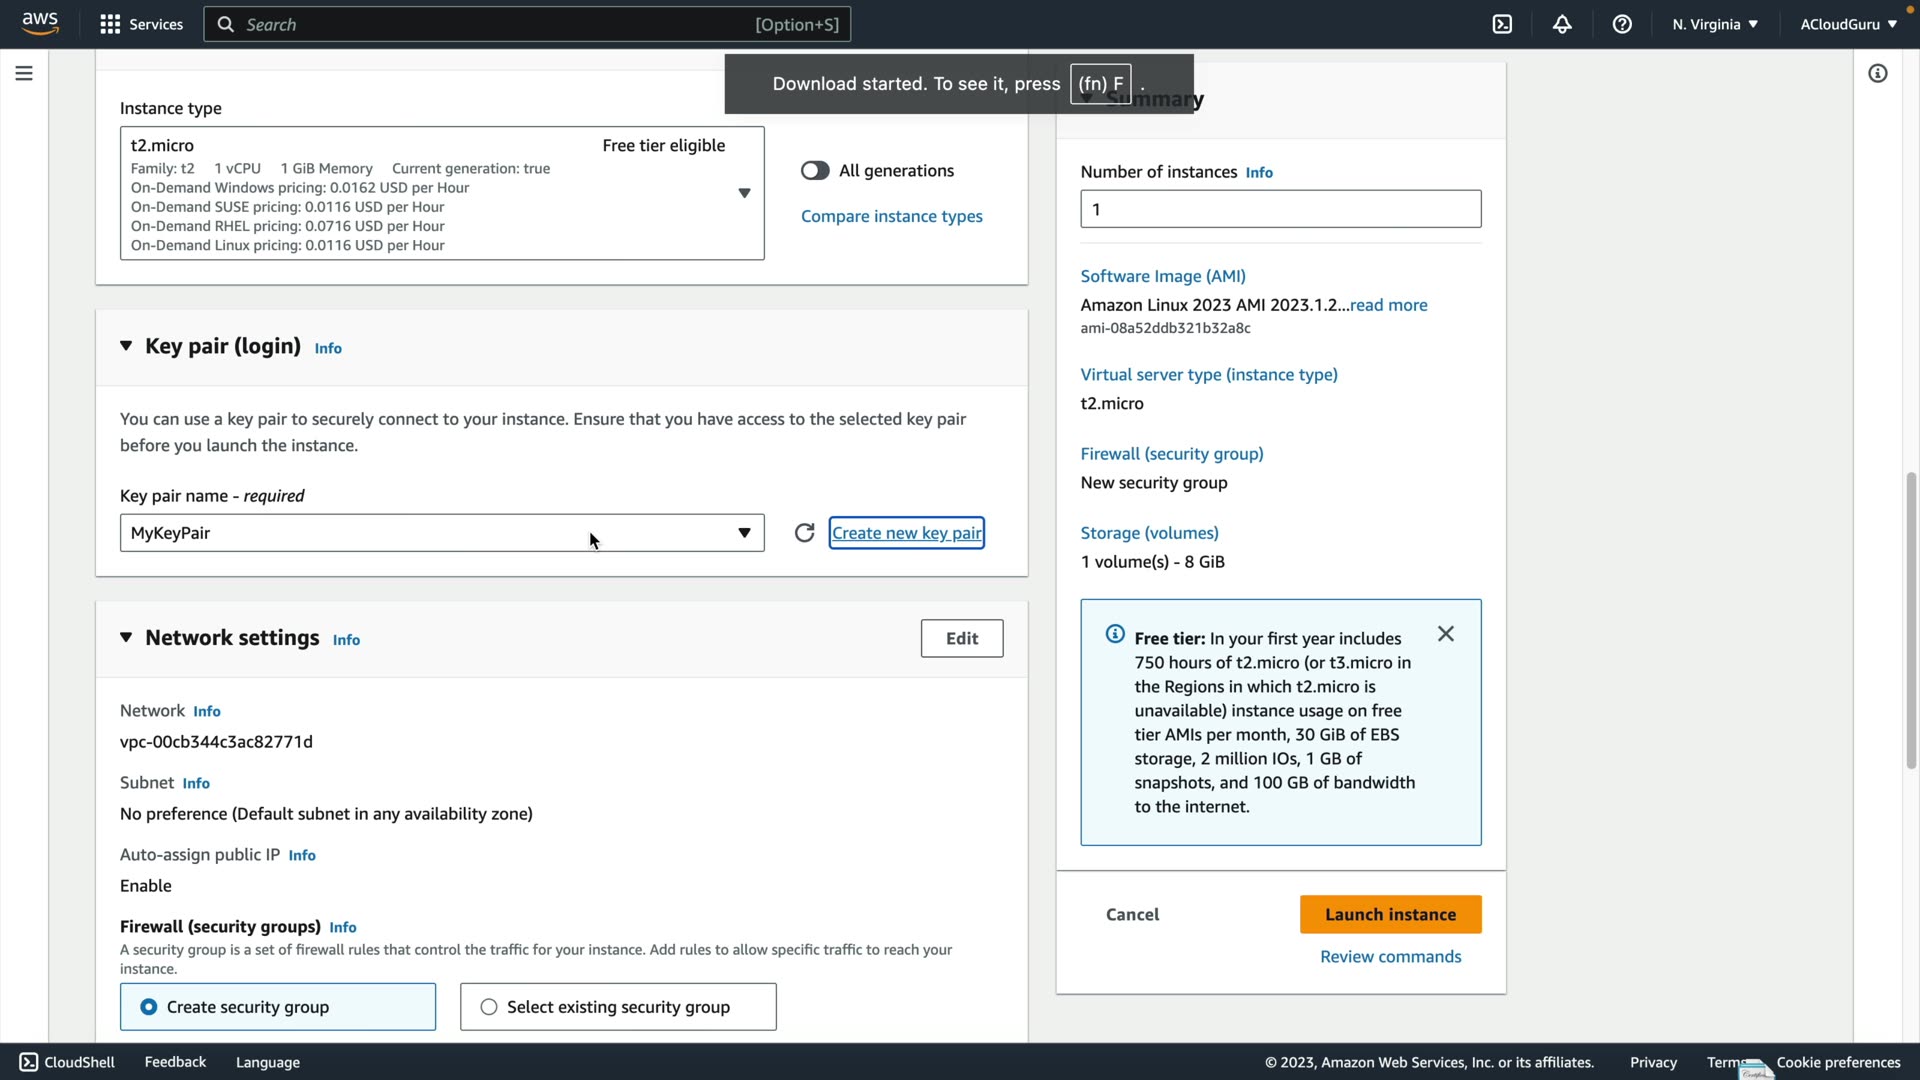Expand the left hamburger navigation menu
The height and width of the screenshot is (1080, 1920).
[24, 73]
